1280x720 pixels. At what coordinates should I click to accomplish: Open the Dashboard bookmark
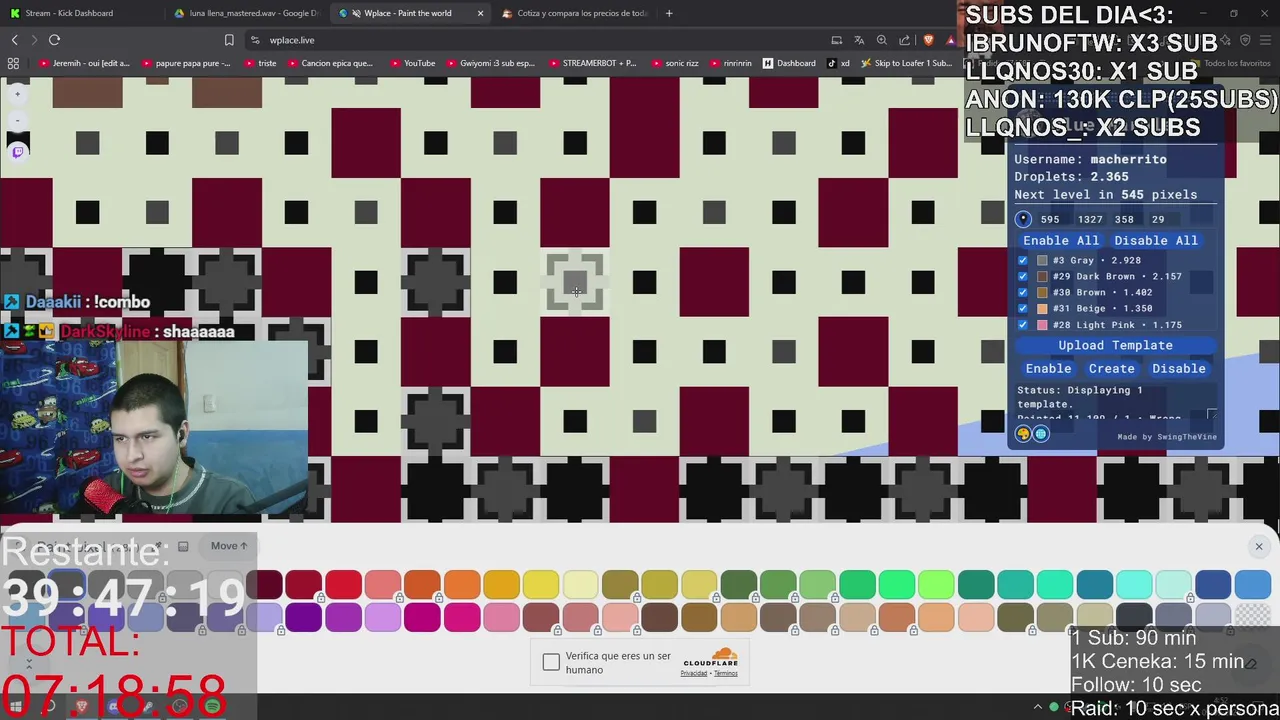tap(789, 63)
